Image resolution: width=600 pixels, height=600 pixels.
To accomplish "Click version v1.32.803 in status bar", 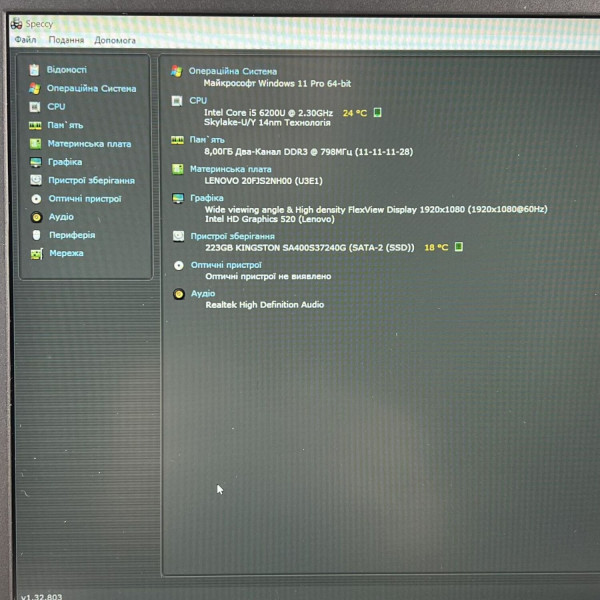I will (41, 597).
